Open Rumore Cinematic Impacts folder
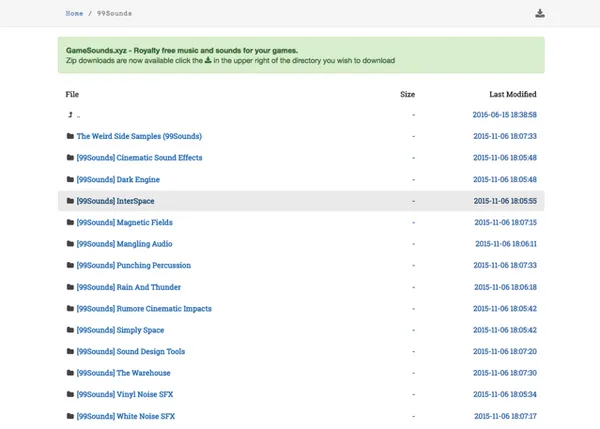The height and width of the screenshot is (429, 600). pyautogui.click(x=143, y=309)
